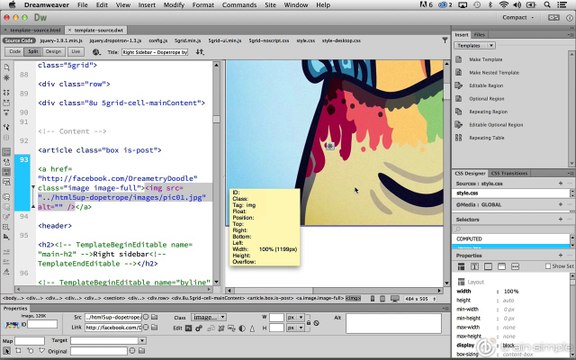Add a new CSS source

[561, 183]
